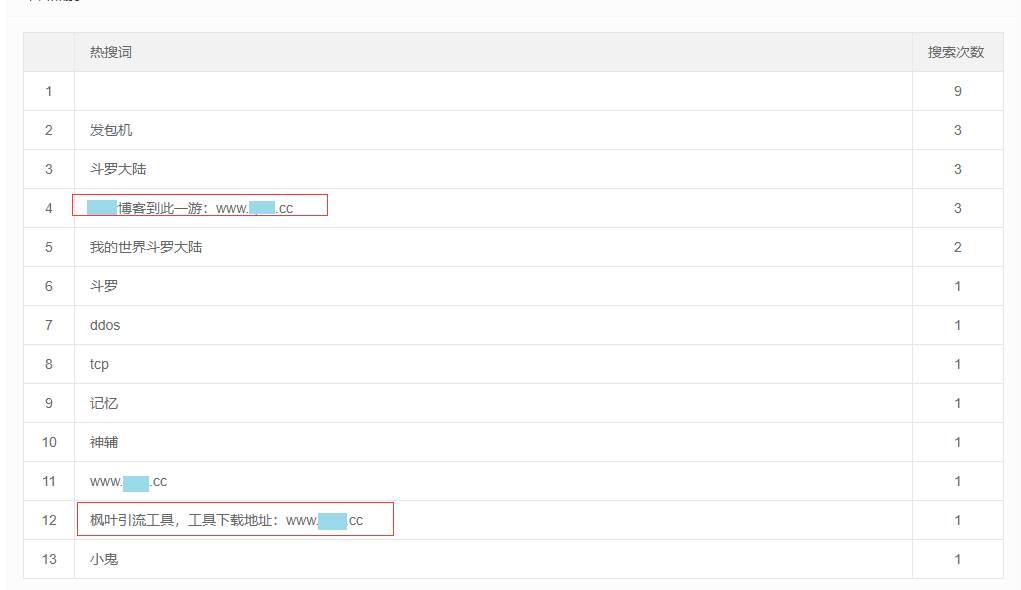Click the 斗罗大陆 keyword in row 3

(118, 169)
